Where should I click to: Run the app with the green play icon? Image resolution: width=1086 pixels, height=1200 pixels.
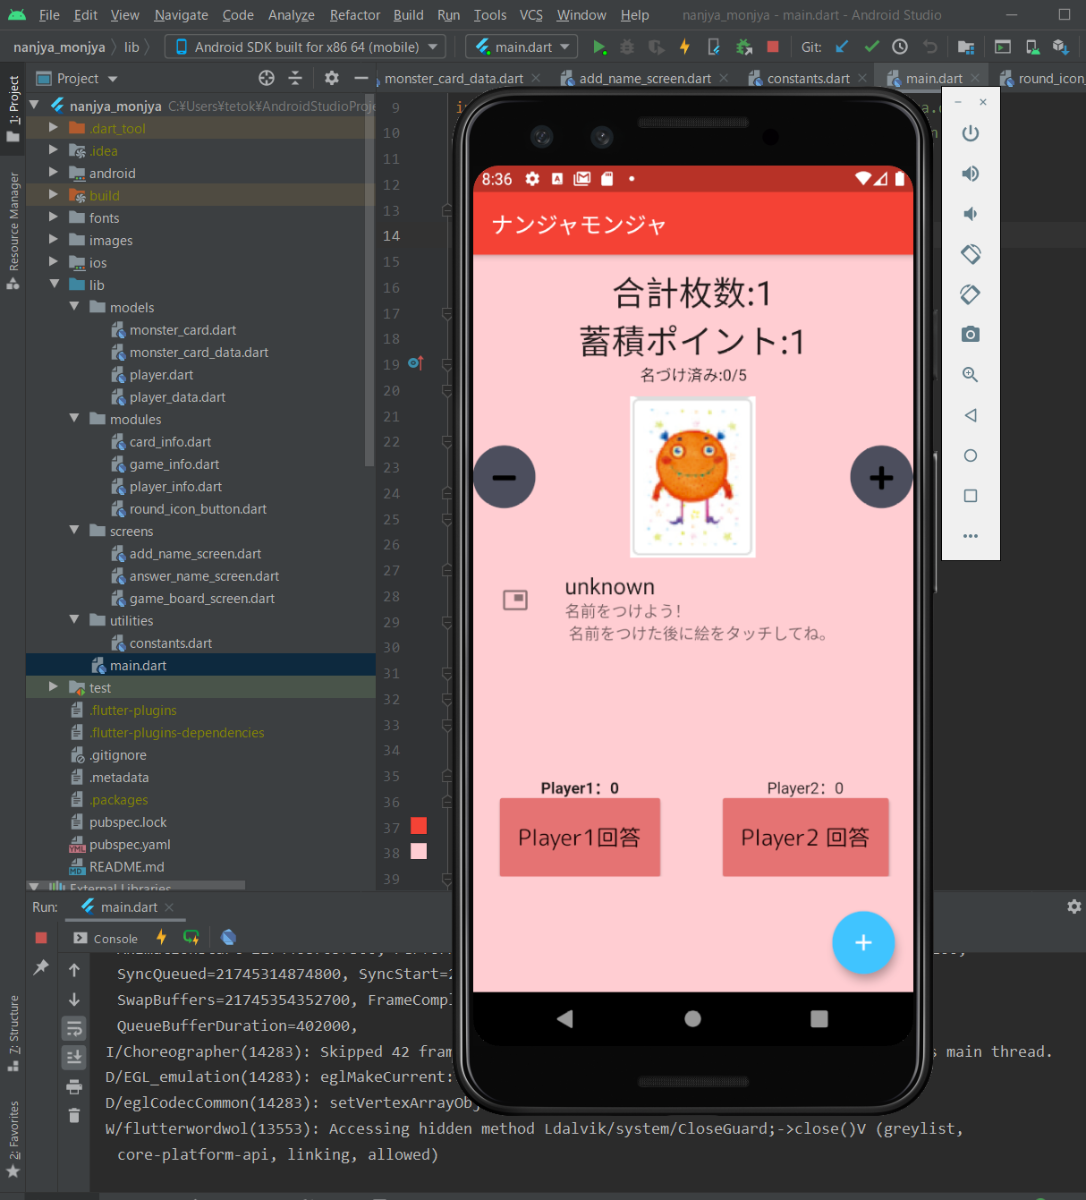[599, 47]
